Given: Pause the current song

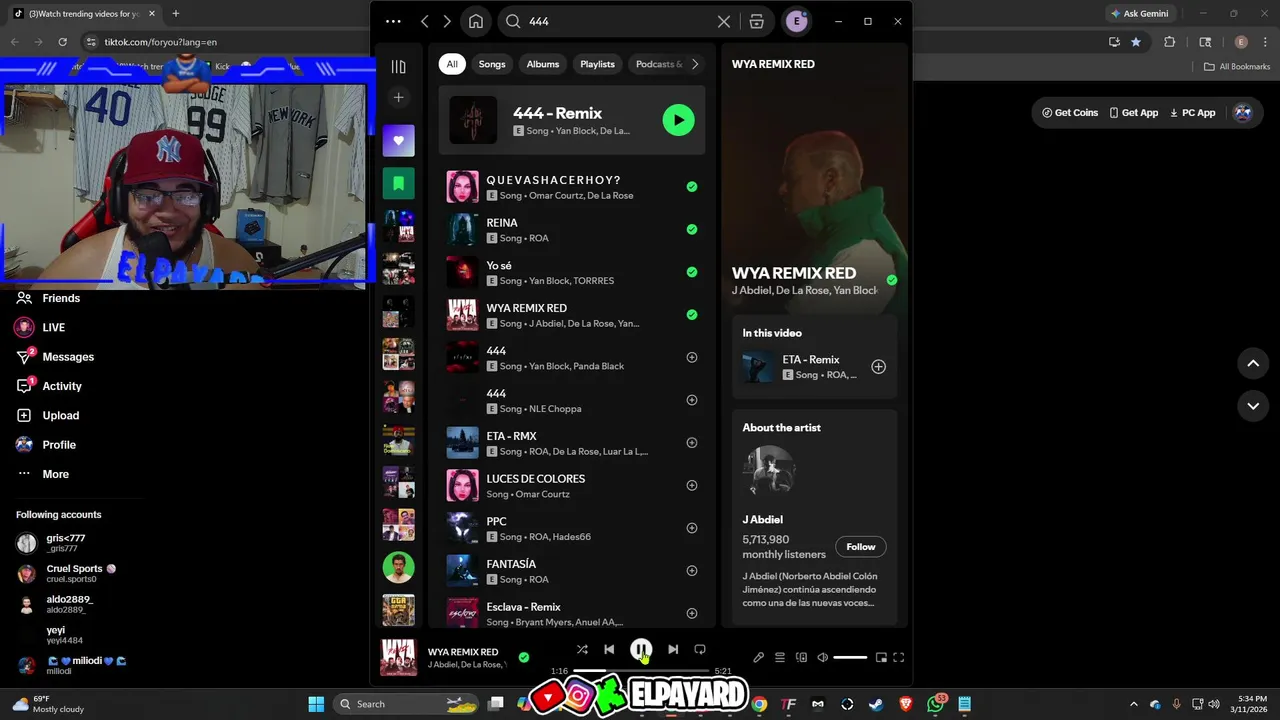Looking at the screenshot, I should point(641,650).
